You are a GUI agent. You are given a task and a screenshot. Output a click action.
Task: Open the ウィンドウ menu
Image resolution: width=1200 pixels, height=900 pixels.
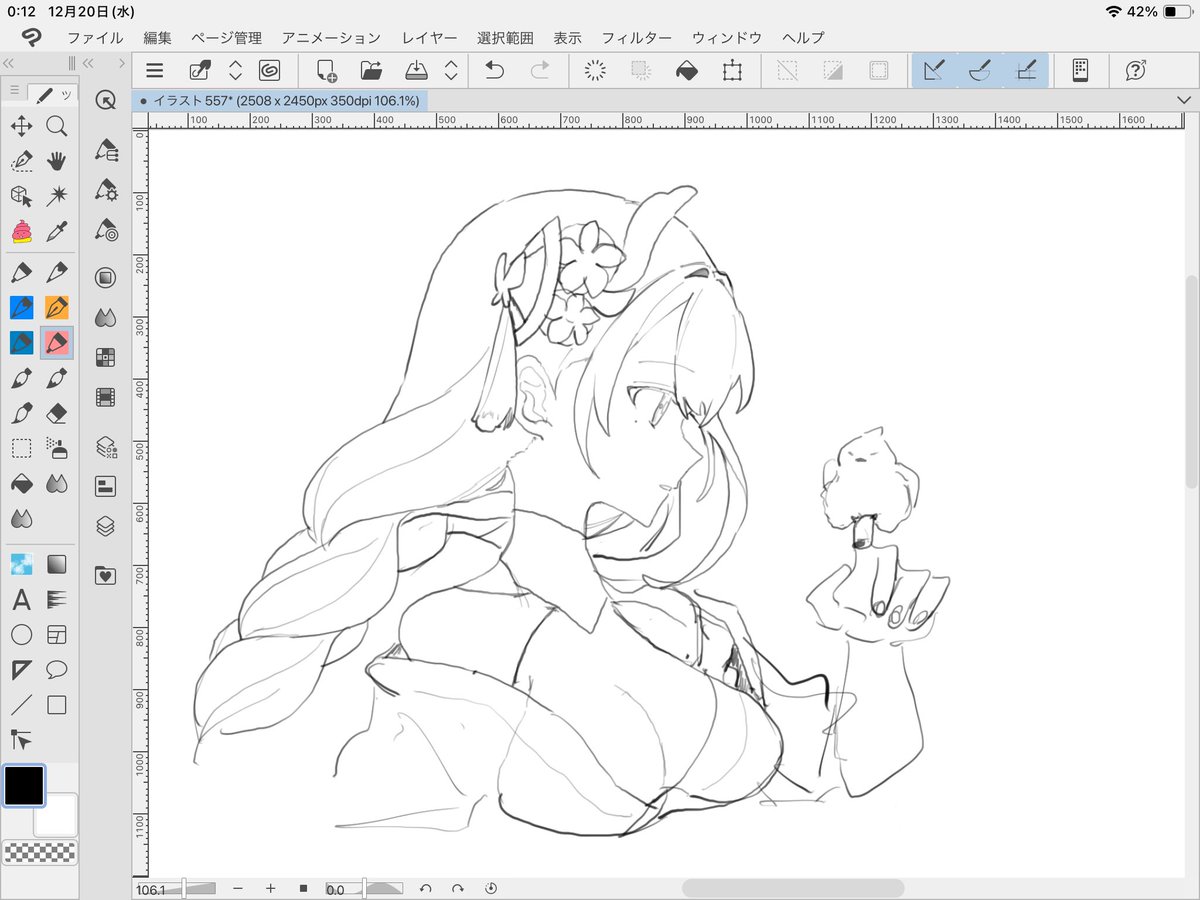[727, 37]
